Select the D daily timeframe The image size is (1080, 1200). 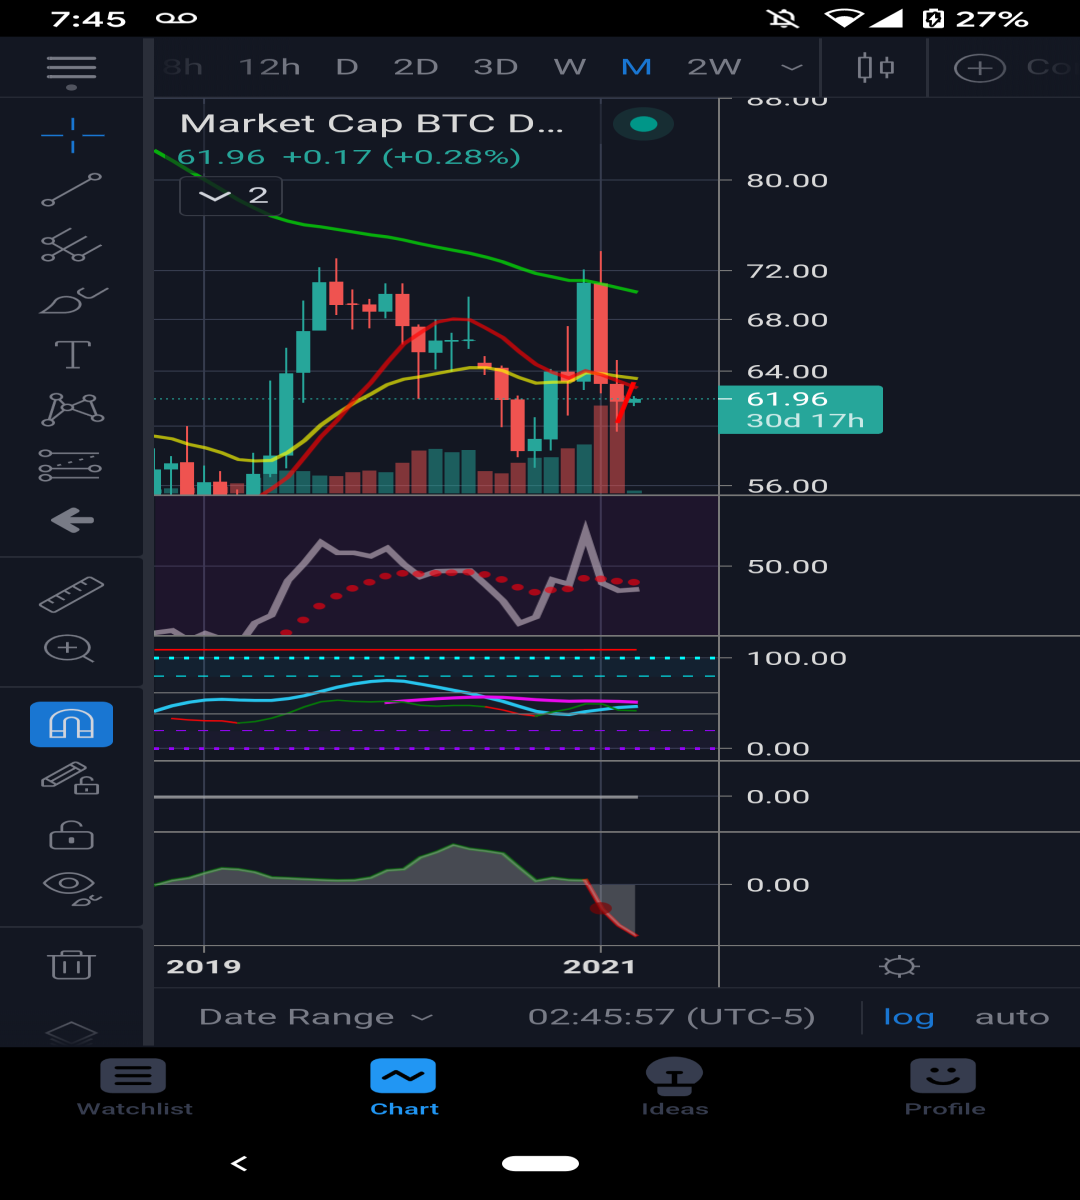[347, 68]
